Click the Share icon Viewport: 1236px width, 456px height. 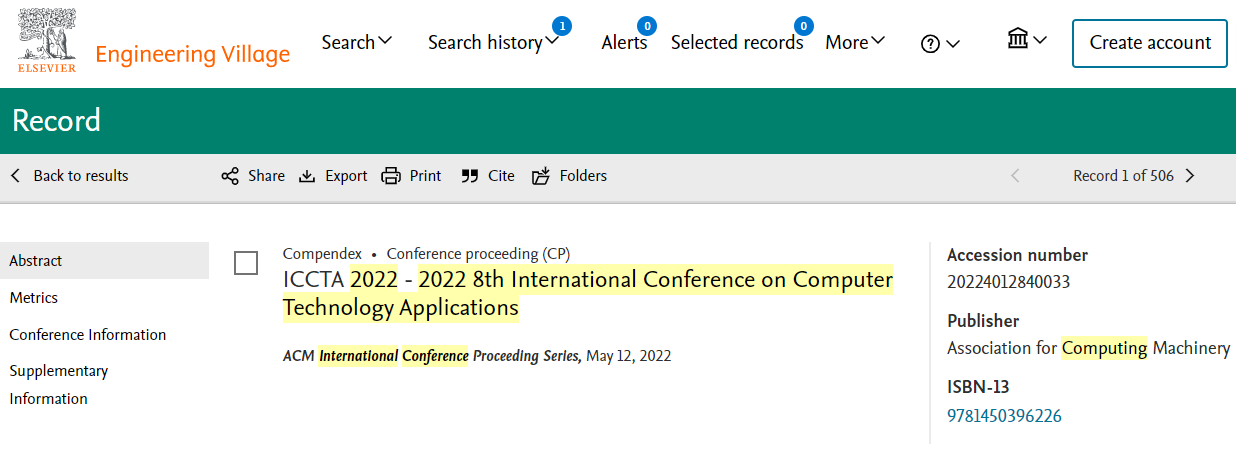pyautogui.click(x=230, y=176)
